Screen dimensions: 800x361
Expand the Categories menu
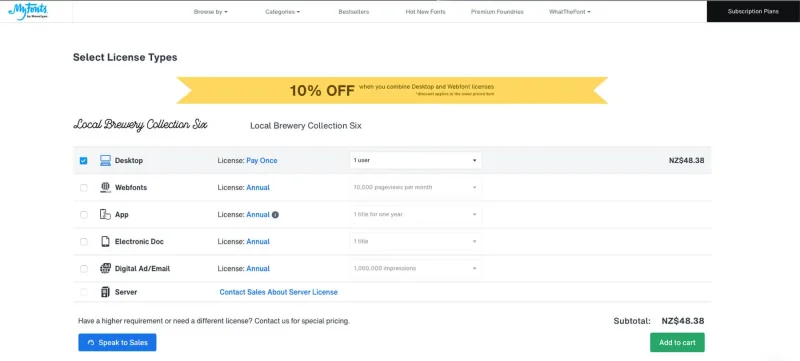point(282,12)
